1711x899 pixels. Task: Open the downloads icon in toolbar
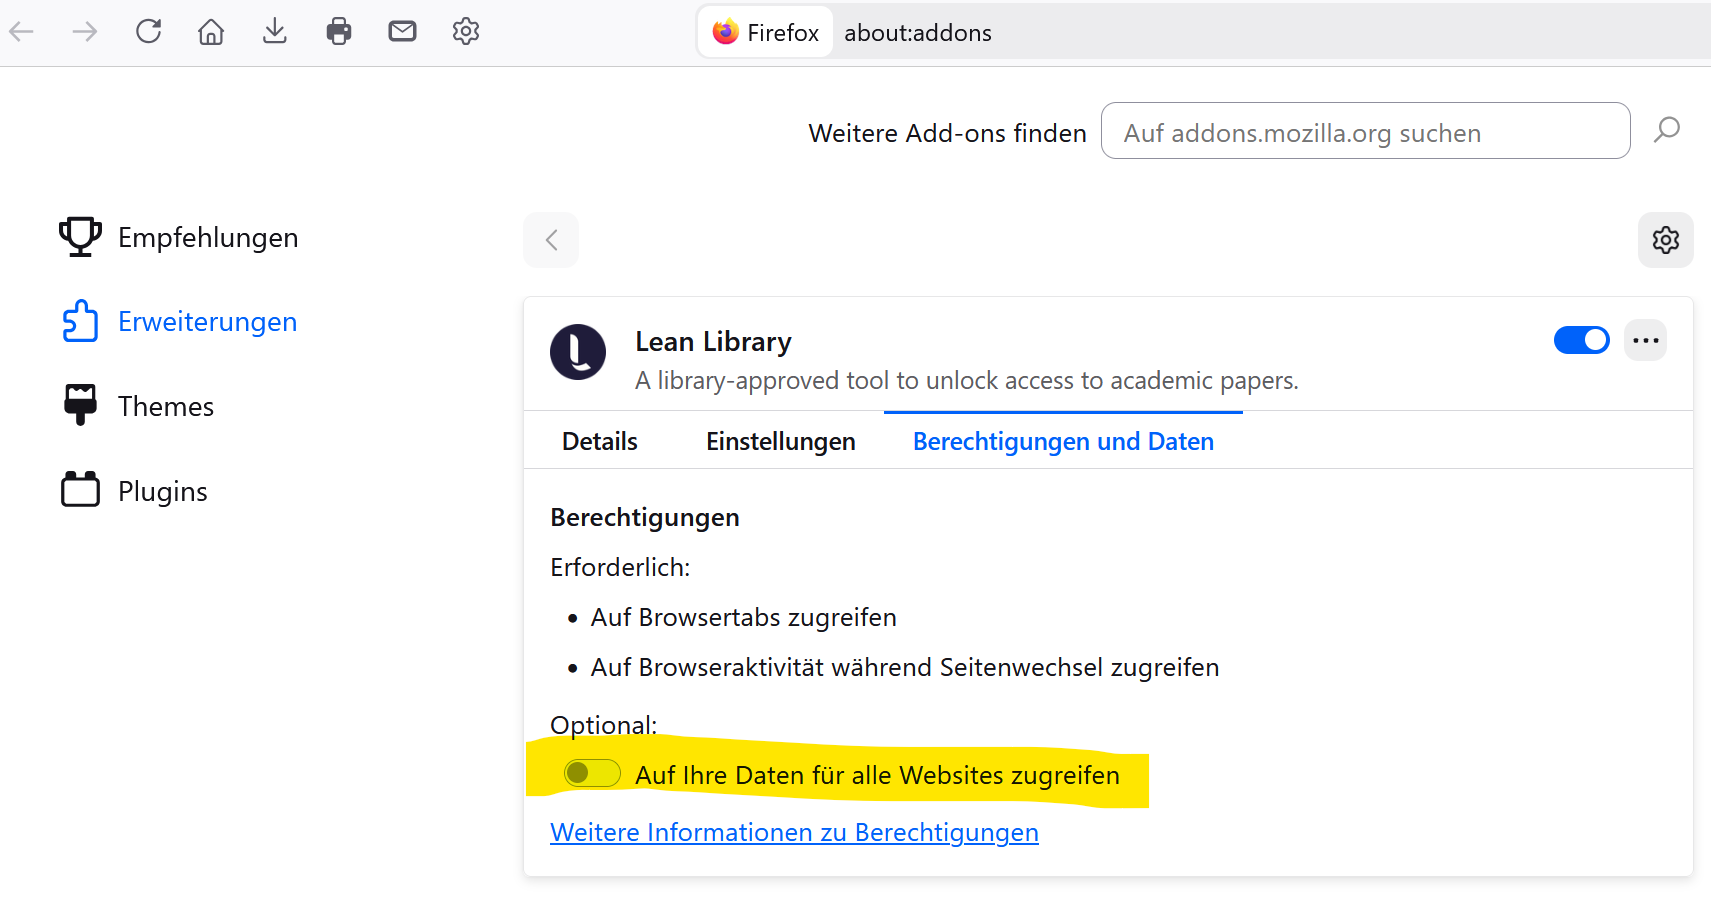click(x=275, y=32)
